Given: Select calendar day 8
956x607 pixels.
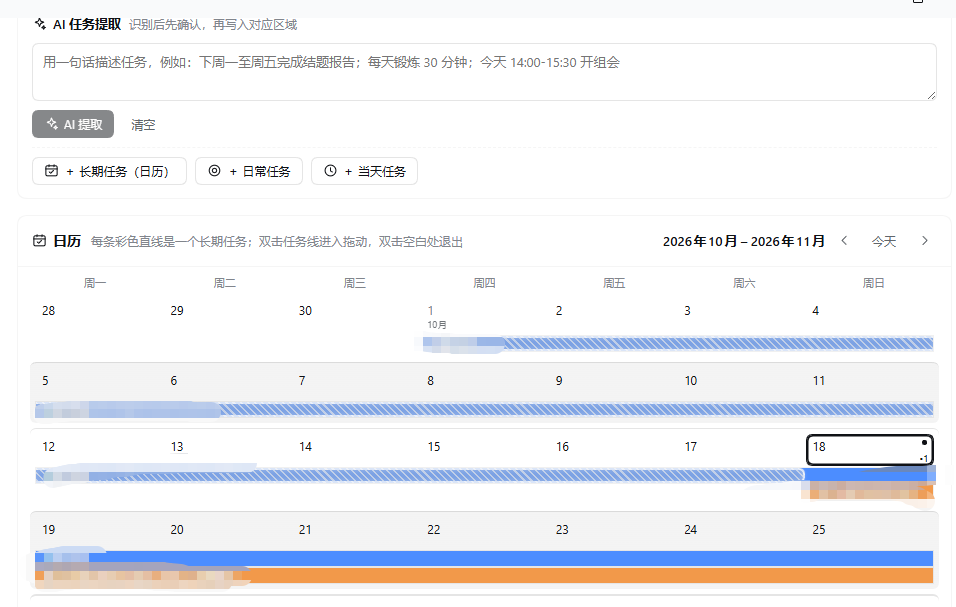Looking at the screenshot, I should tap(430, 381).
